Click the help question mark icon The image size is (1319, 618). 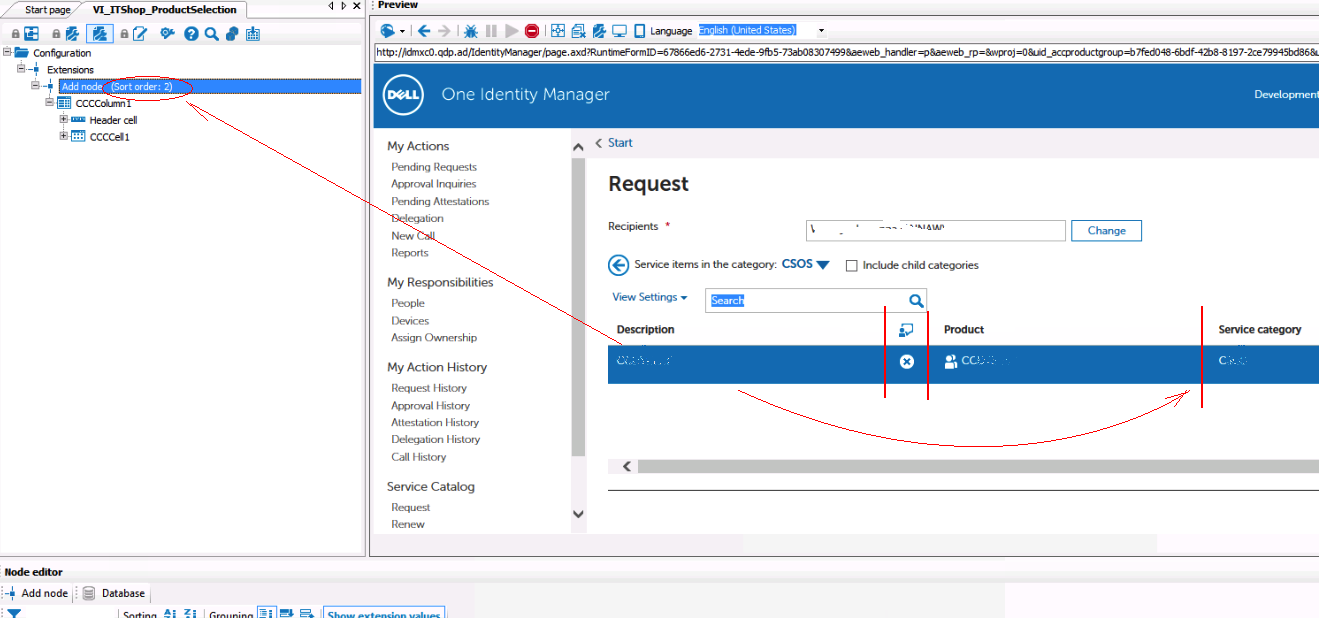click(191, 34)
